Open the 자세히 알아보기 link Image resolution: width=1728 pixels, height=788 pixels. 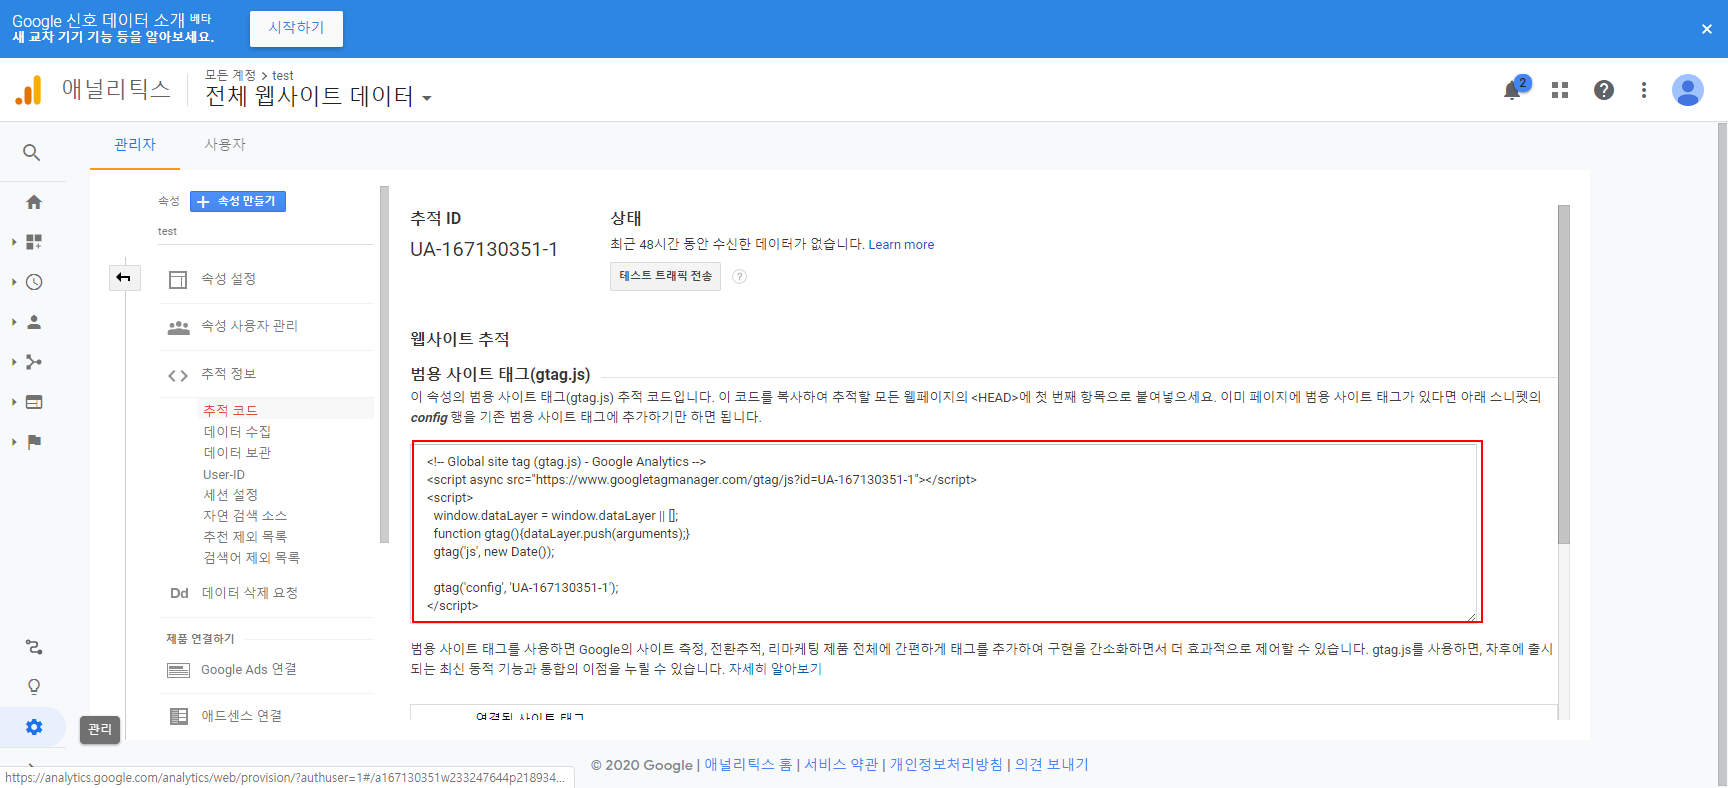[x=775, y=669]
